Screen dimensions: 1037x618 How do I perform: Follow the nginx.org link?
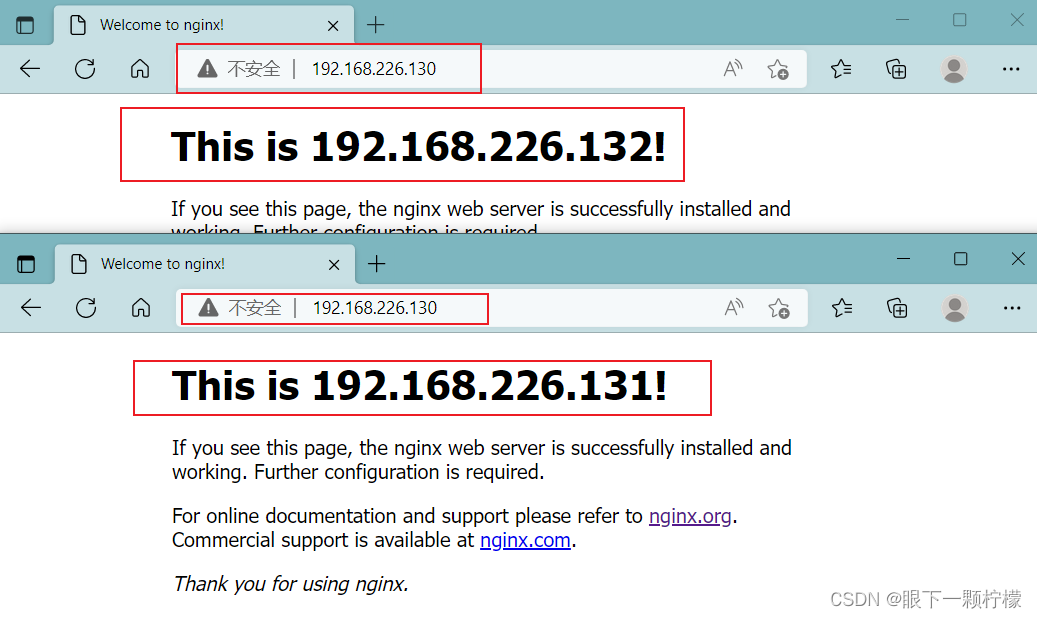(690, 515)
